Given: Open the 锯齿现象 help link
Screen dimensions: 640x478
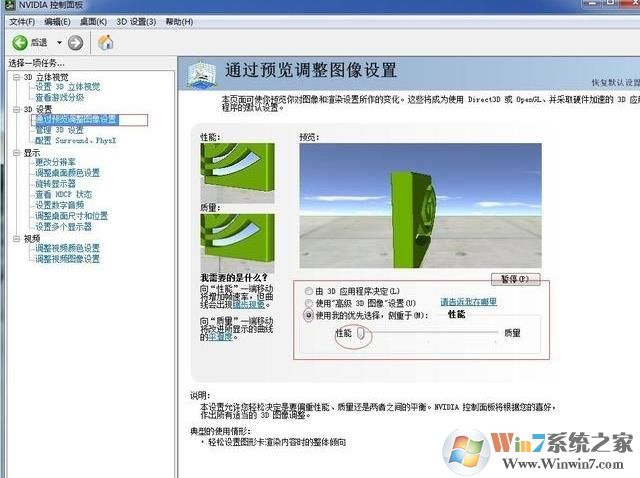Looking at the screenshot, I should 249,304.
